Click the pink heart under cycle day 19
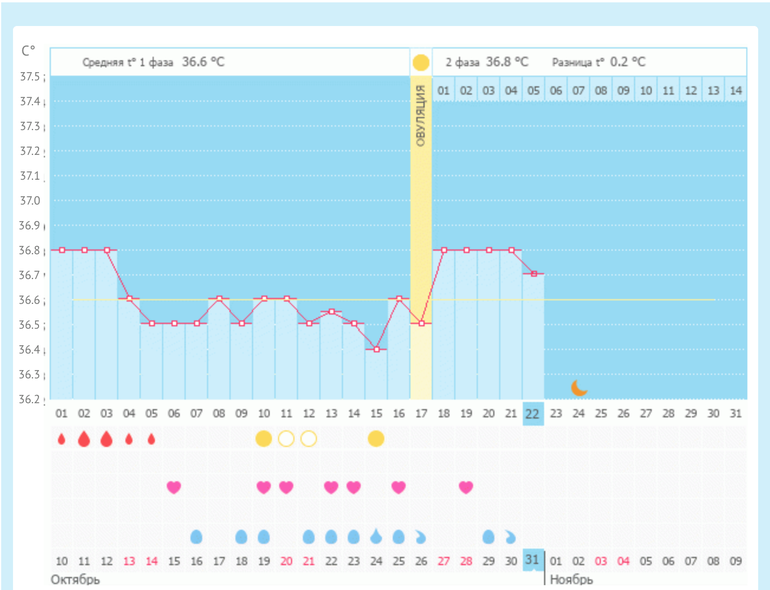This screenshot has height=590, width=770. 466,487
